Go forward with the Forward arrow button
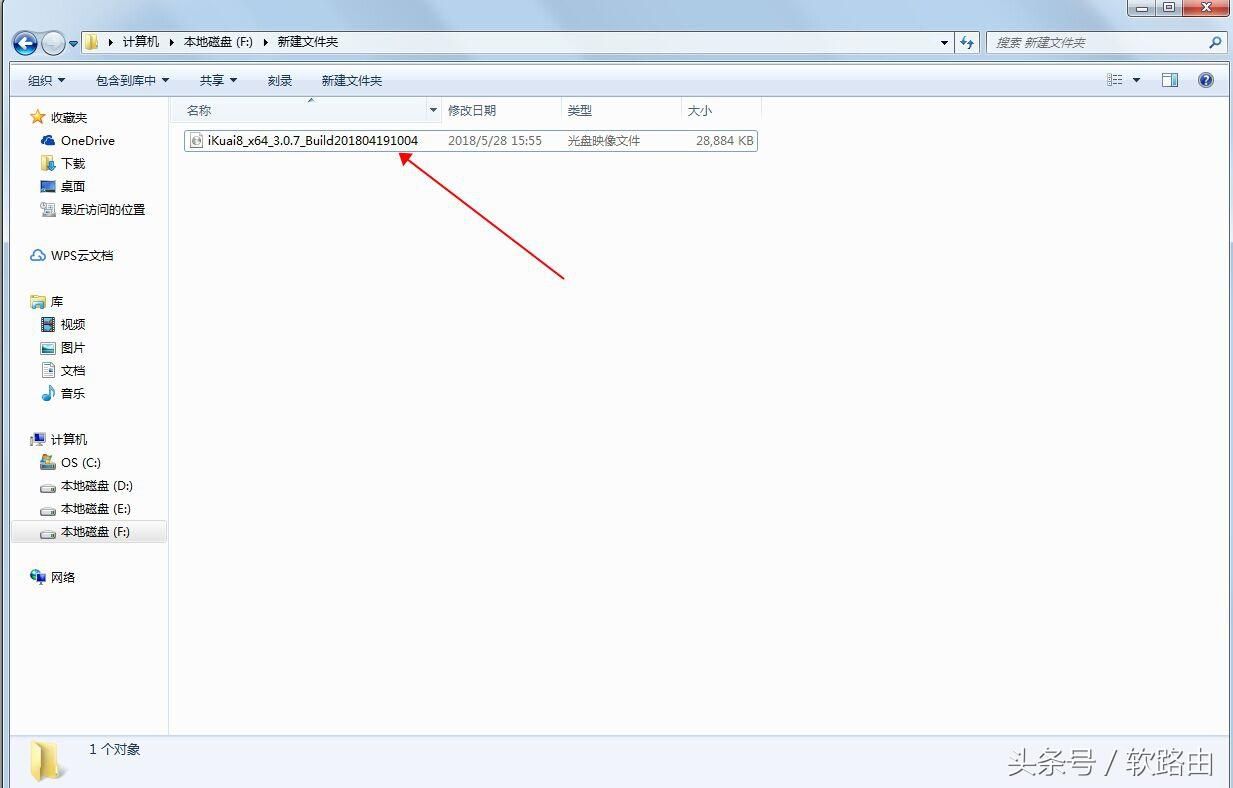This screenshot has height=788, width=1233. [x=53, y=43]
